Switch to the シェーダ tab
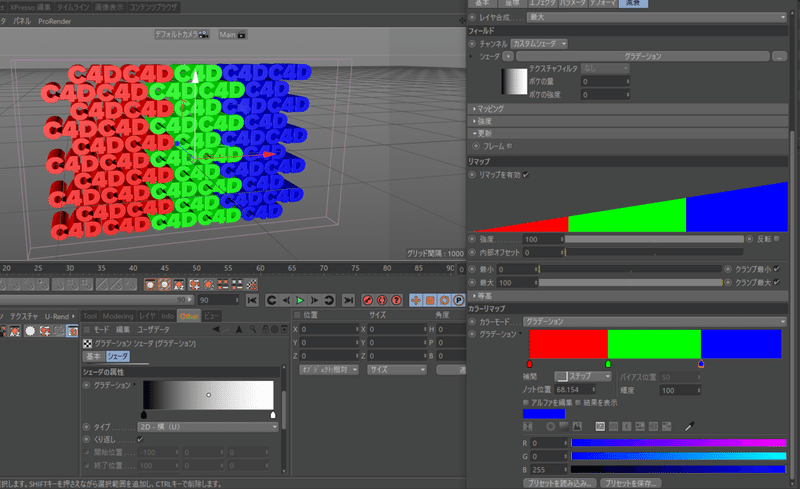Image resolution: width=800 pixels, height=489 pixels. pos(117,356)
